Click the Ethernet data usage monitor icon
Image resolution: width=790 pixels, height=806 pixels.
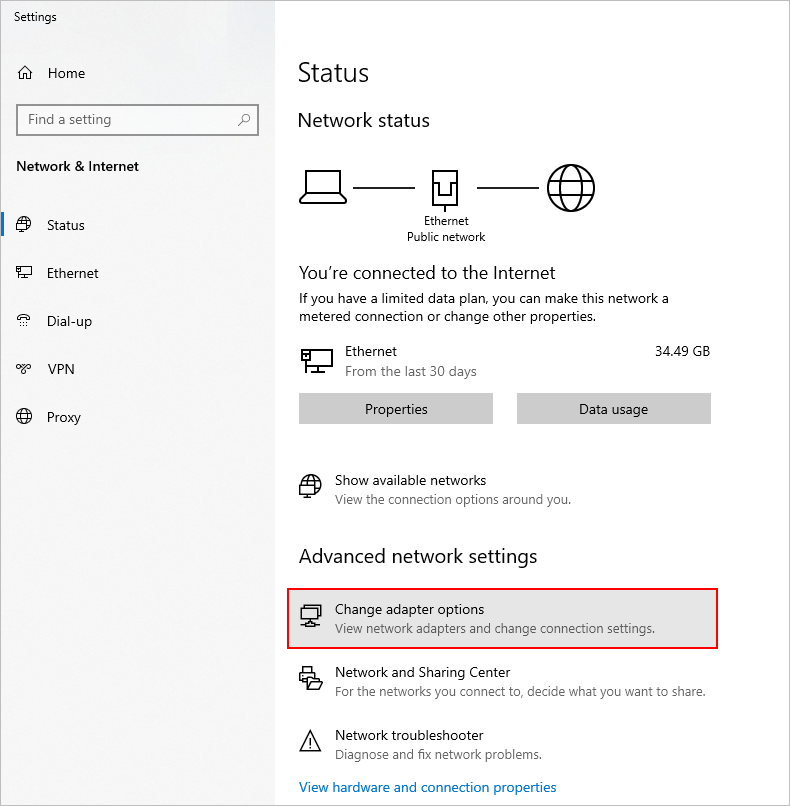317,360
